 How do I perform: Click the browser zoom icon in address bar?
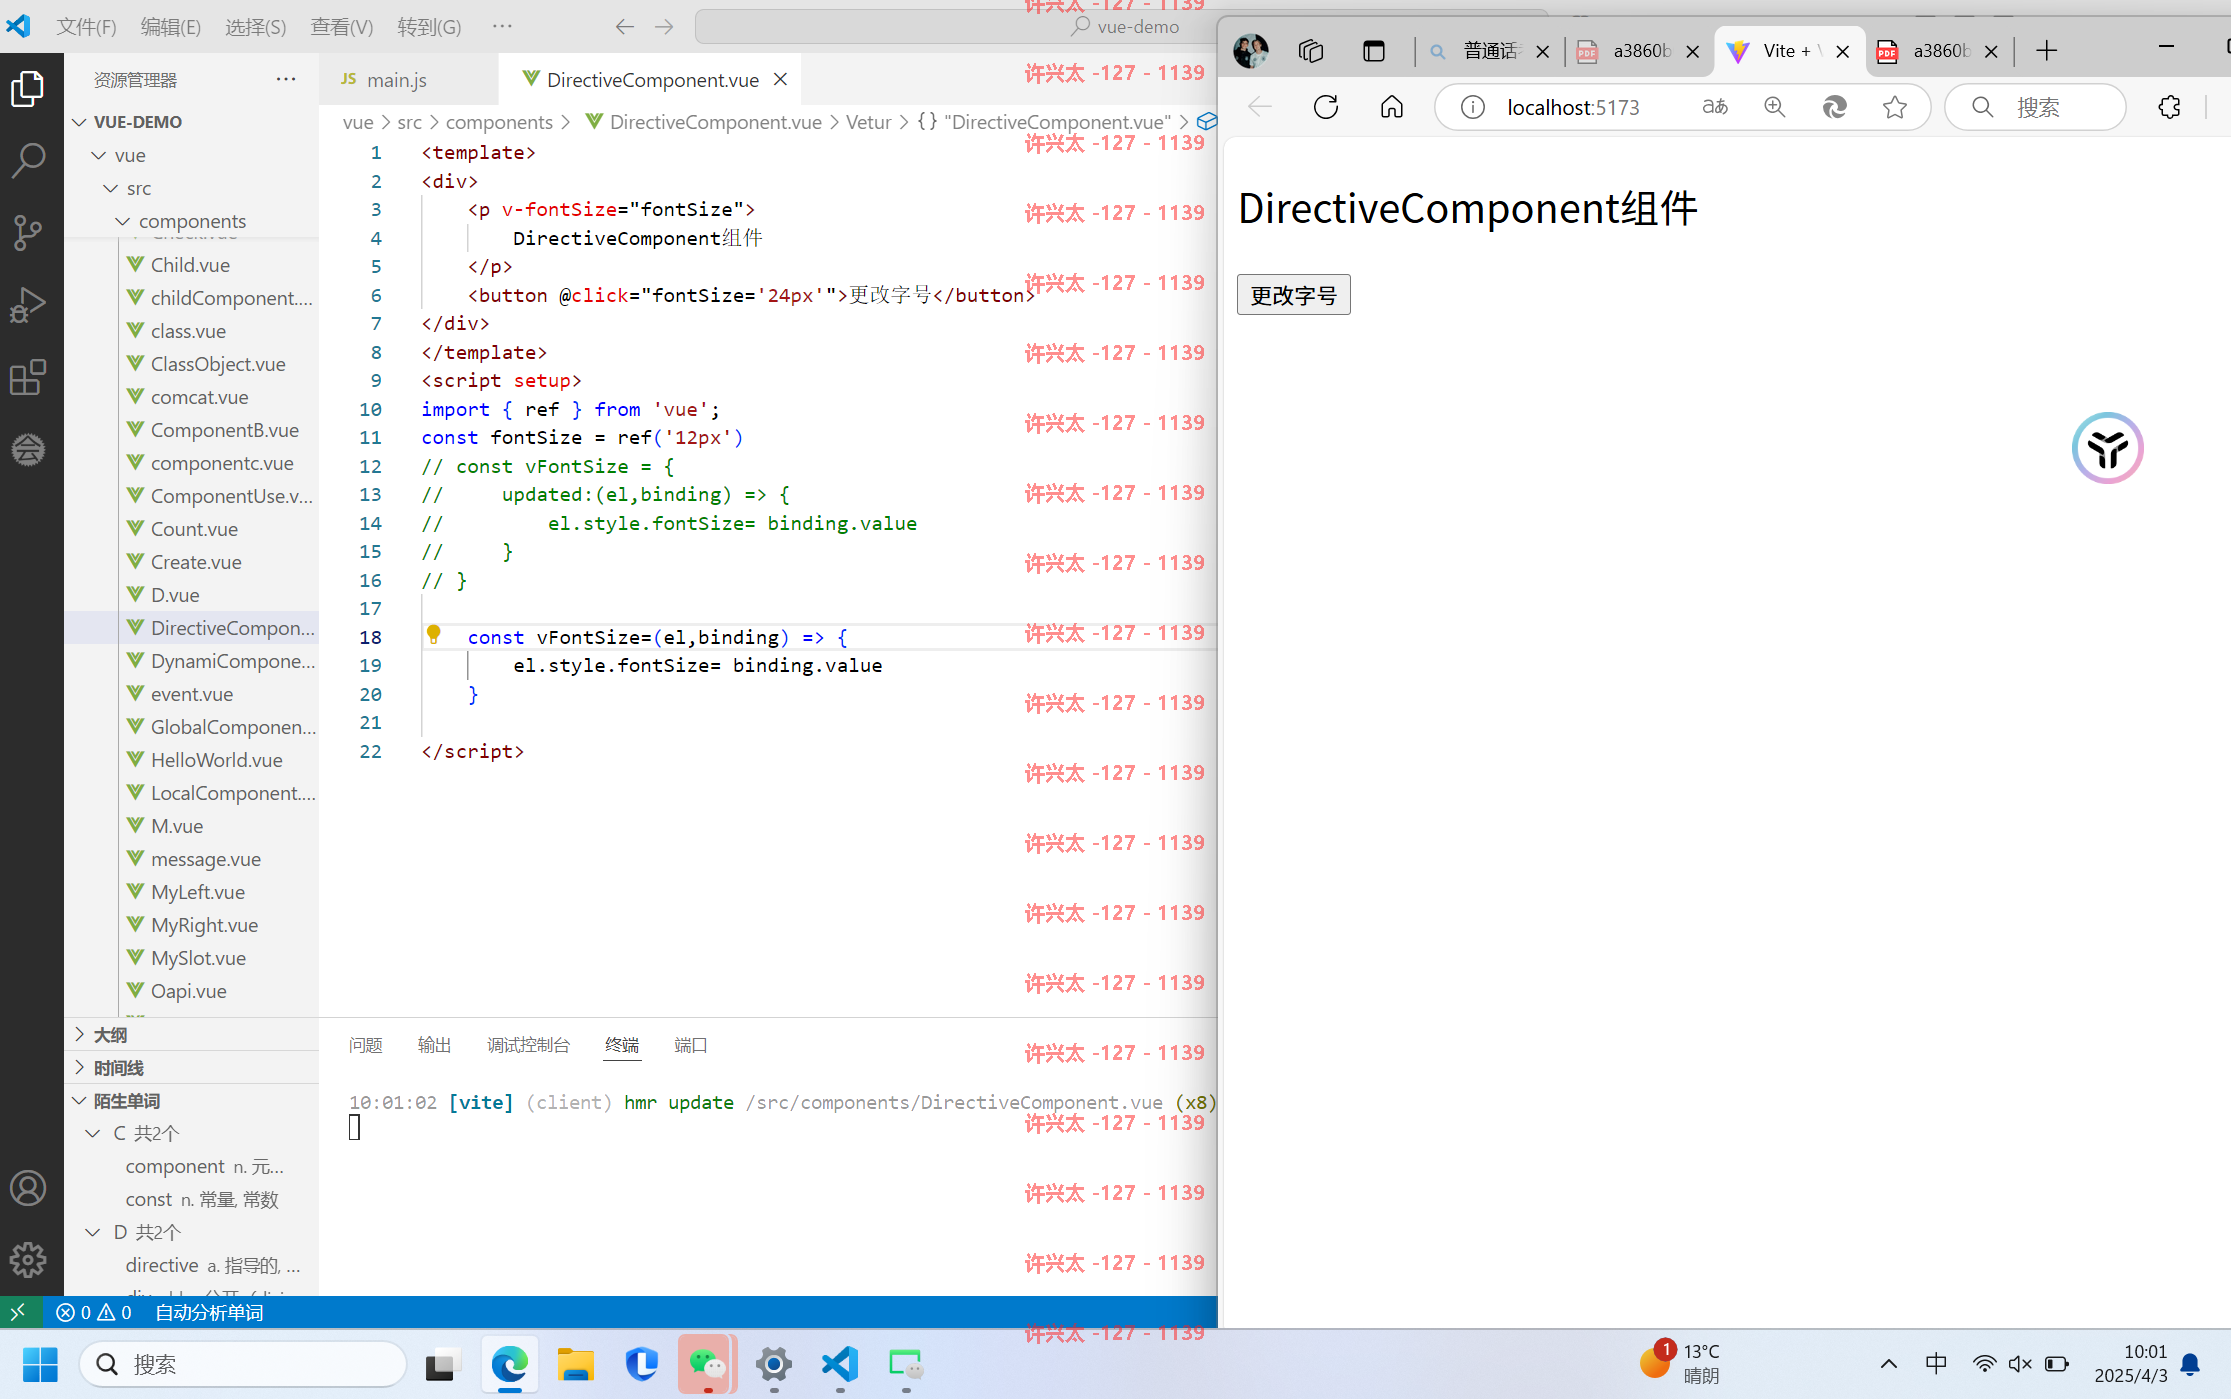[x=1775, y=107]
